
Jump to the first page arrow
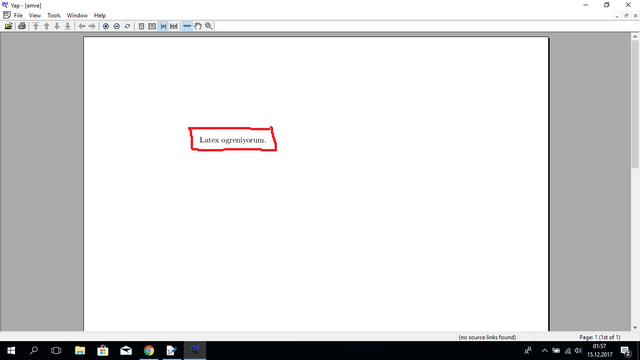(36, 26)
